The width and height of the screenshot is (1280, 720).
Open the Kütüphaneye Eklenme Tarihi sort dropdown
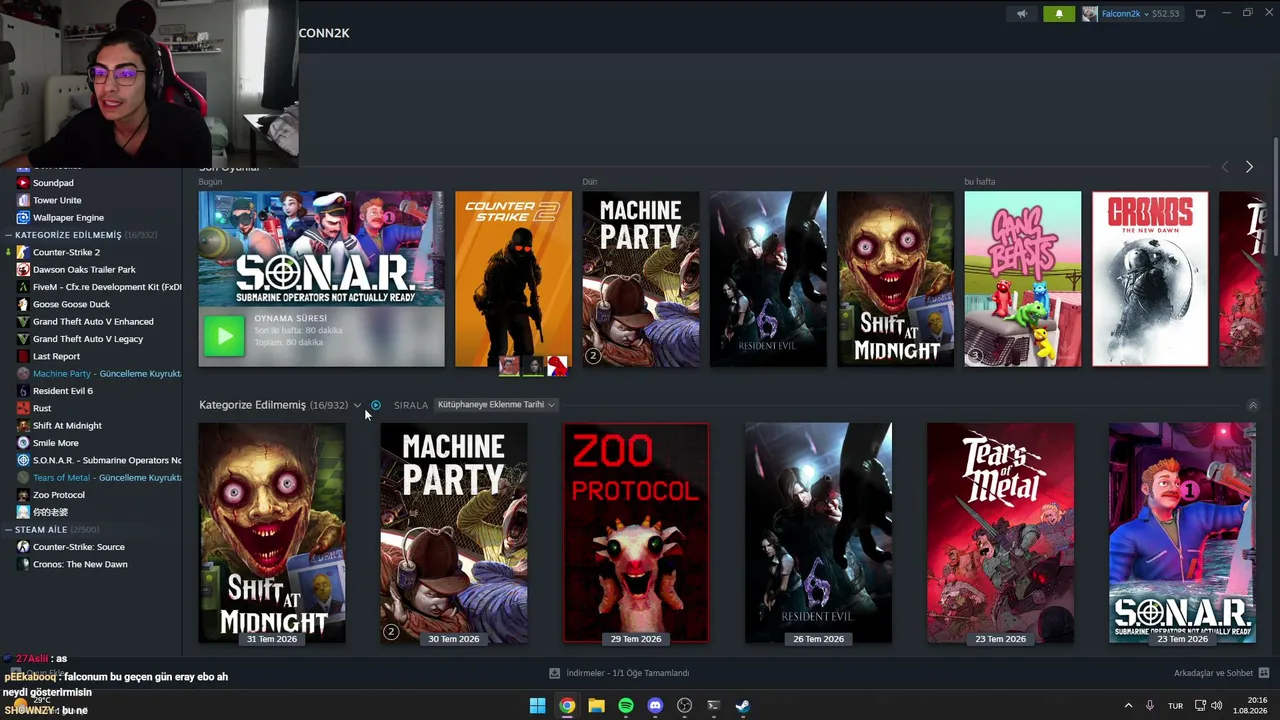coord(496,405)
